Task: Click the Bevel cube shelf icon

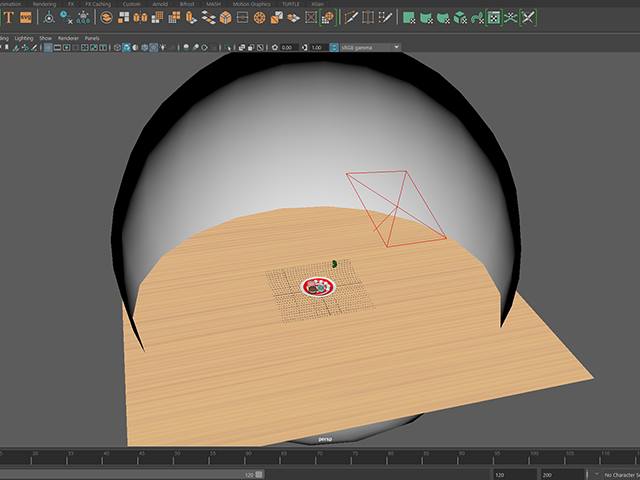Action: point(225,18)
